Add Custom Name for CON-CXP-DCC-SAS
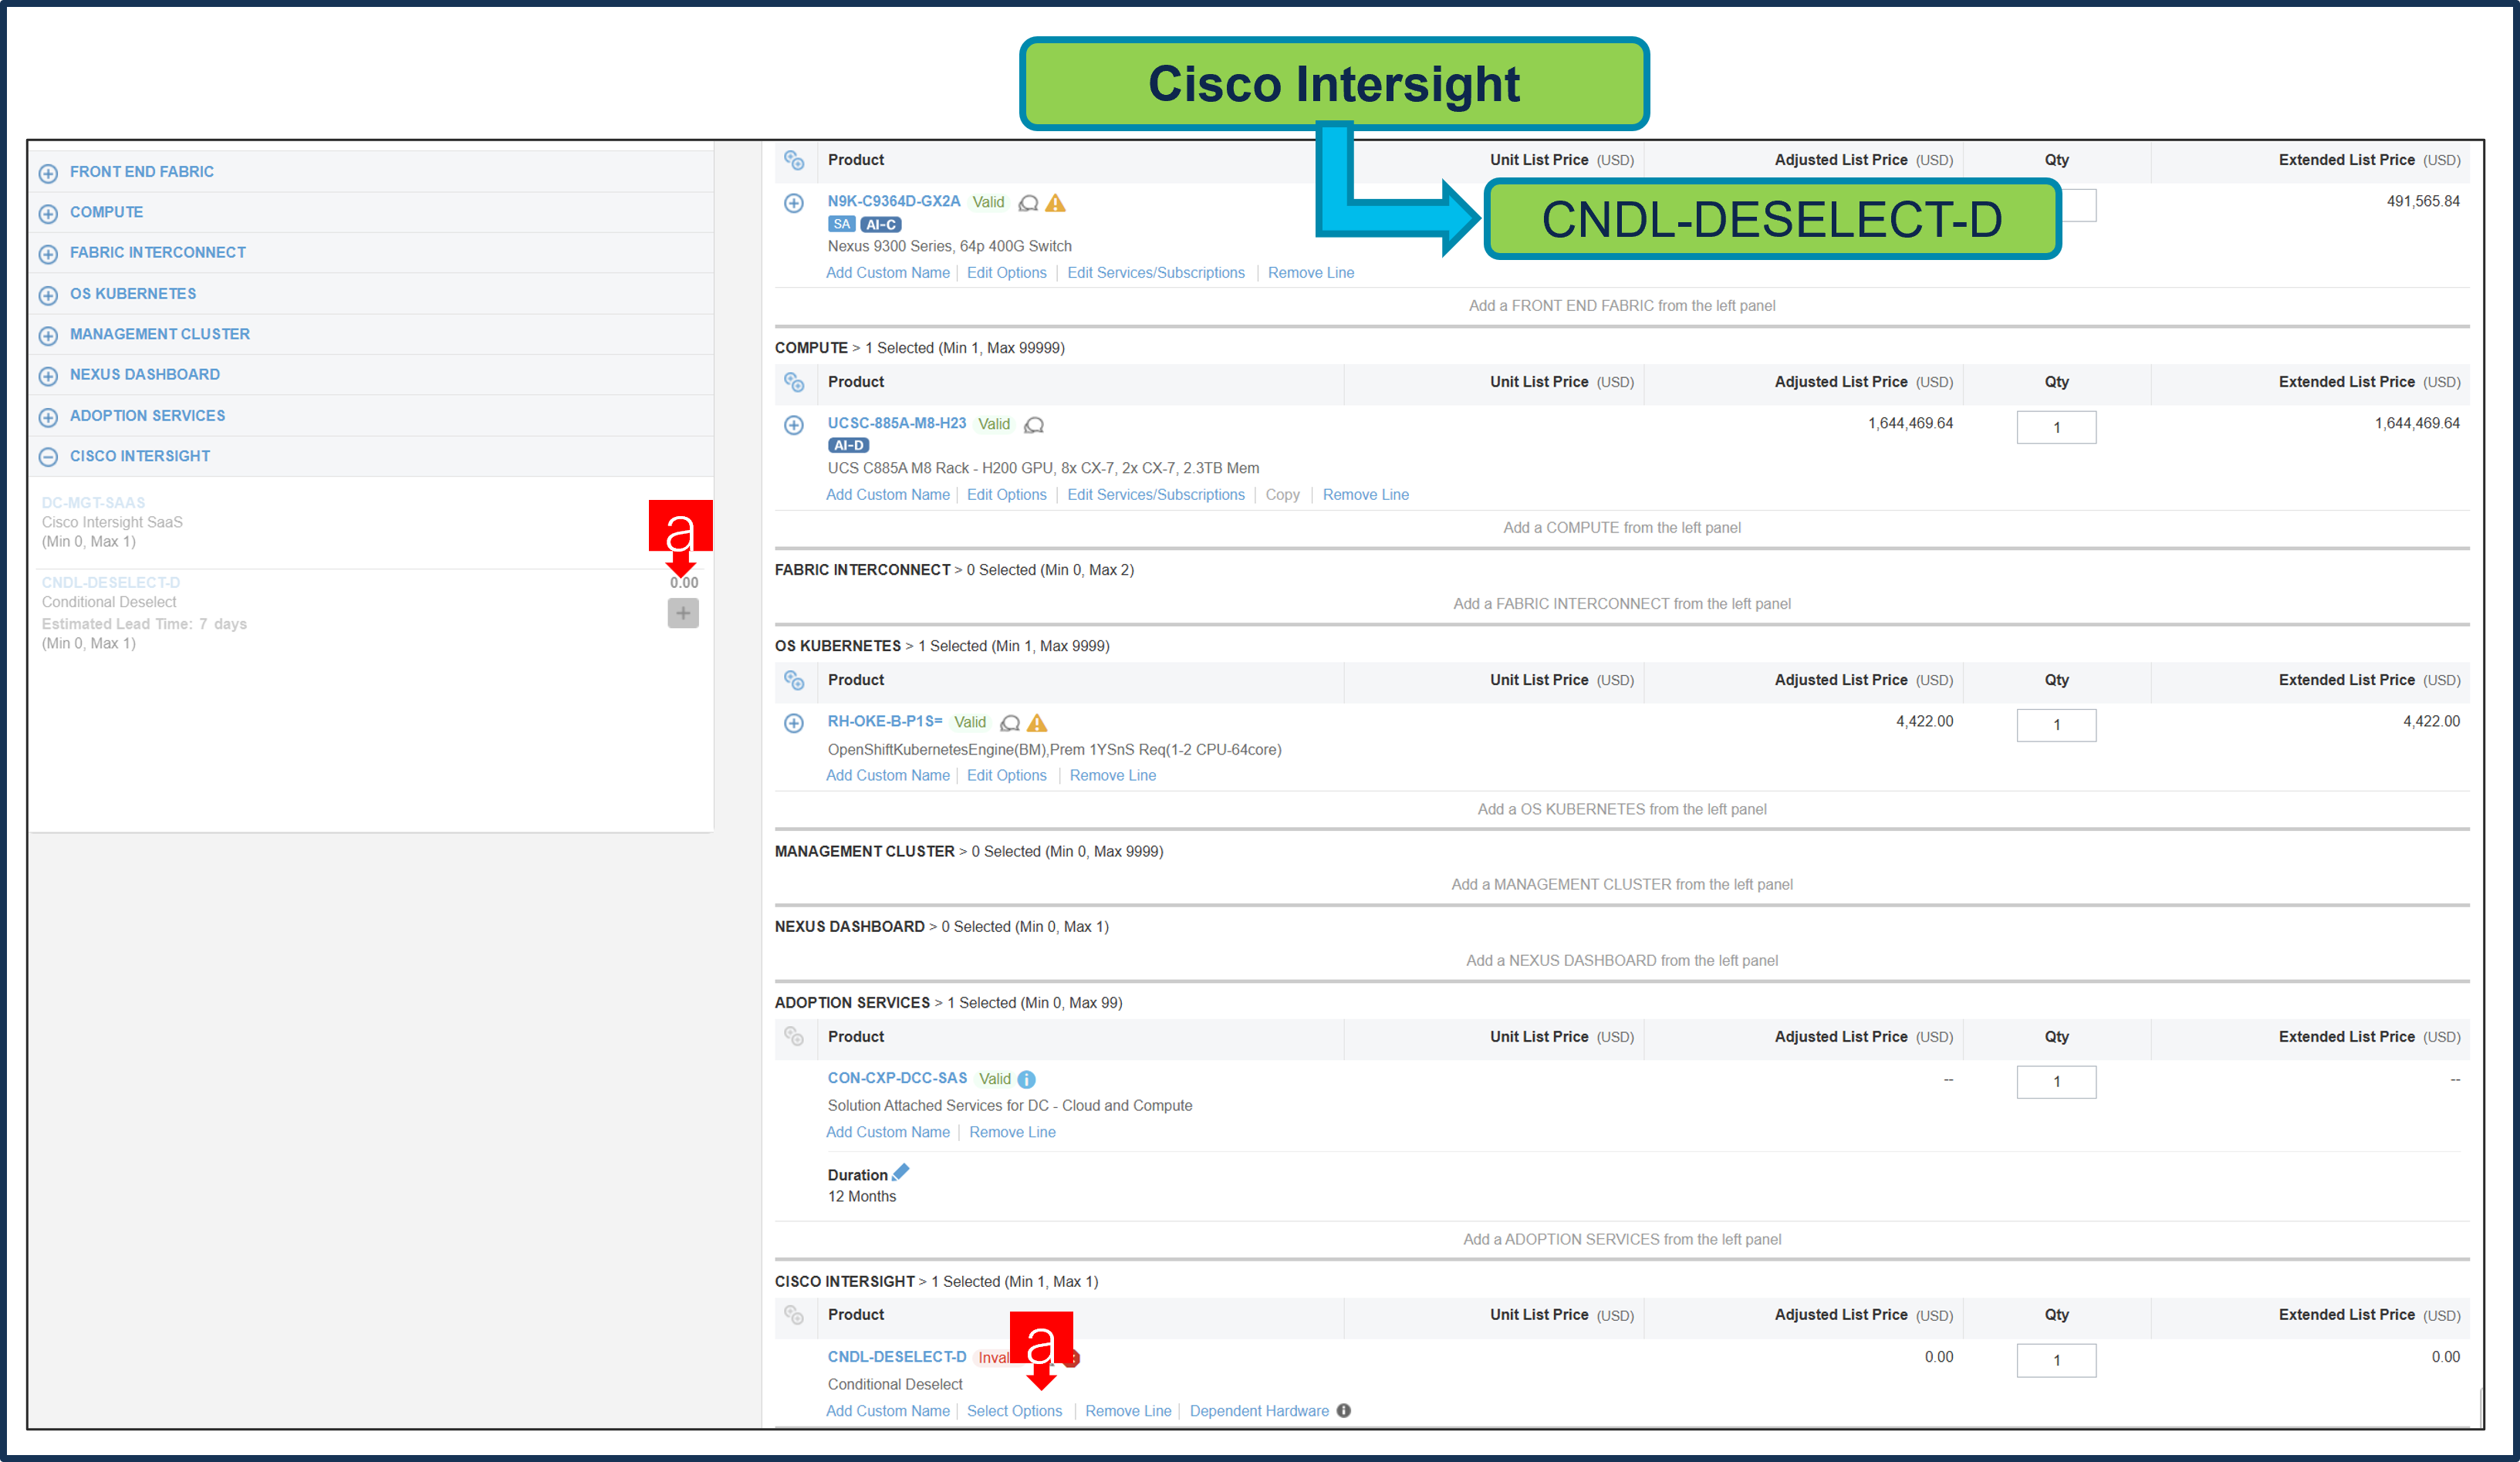 pyautogui.click(x=888, y=1133)
